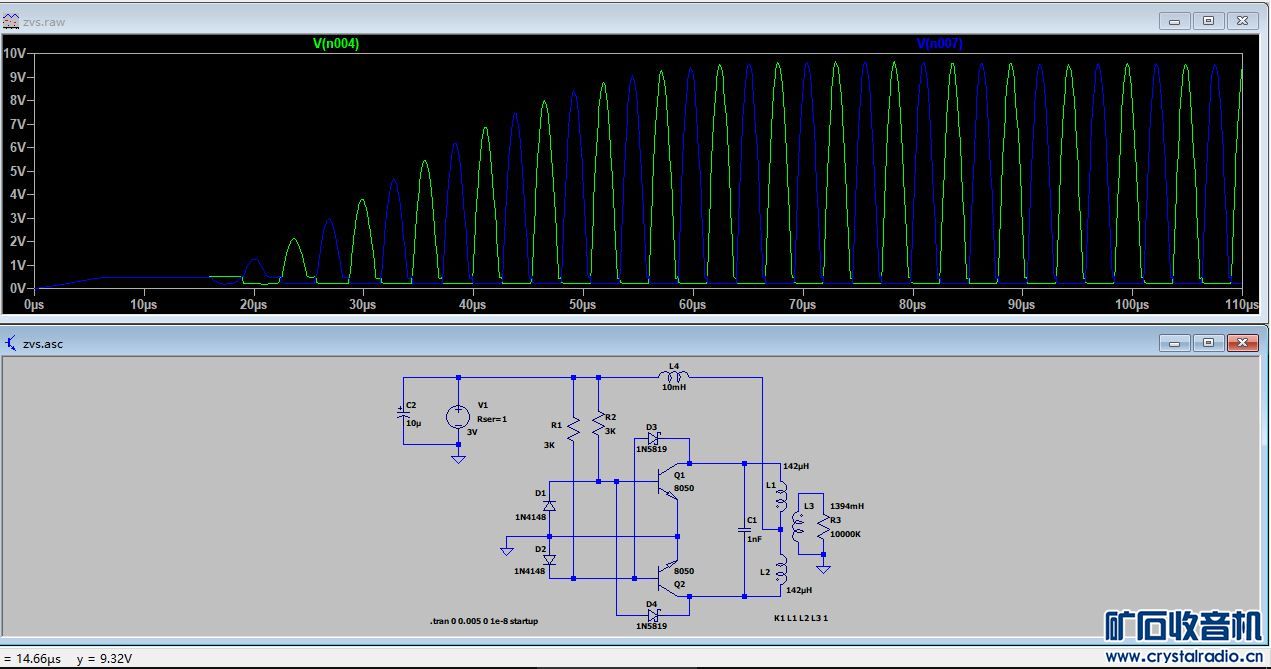The width and height of the screenshot is (1271, 669).
Task: Click the green V(n004) trace label
Action: click(x=336, y=44)
